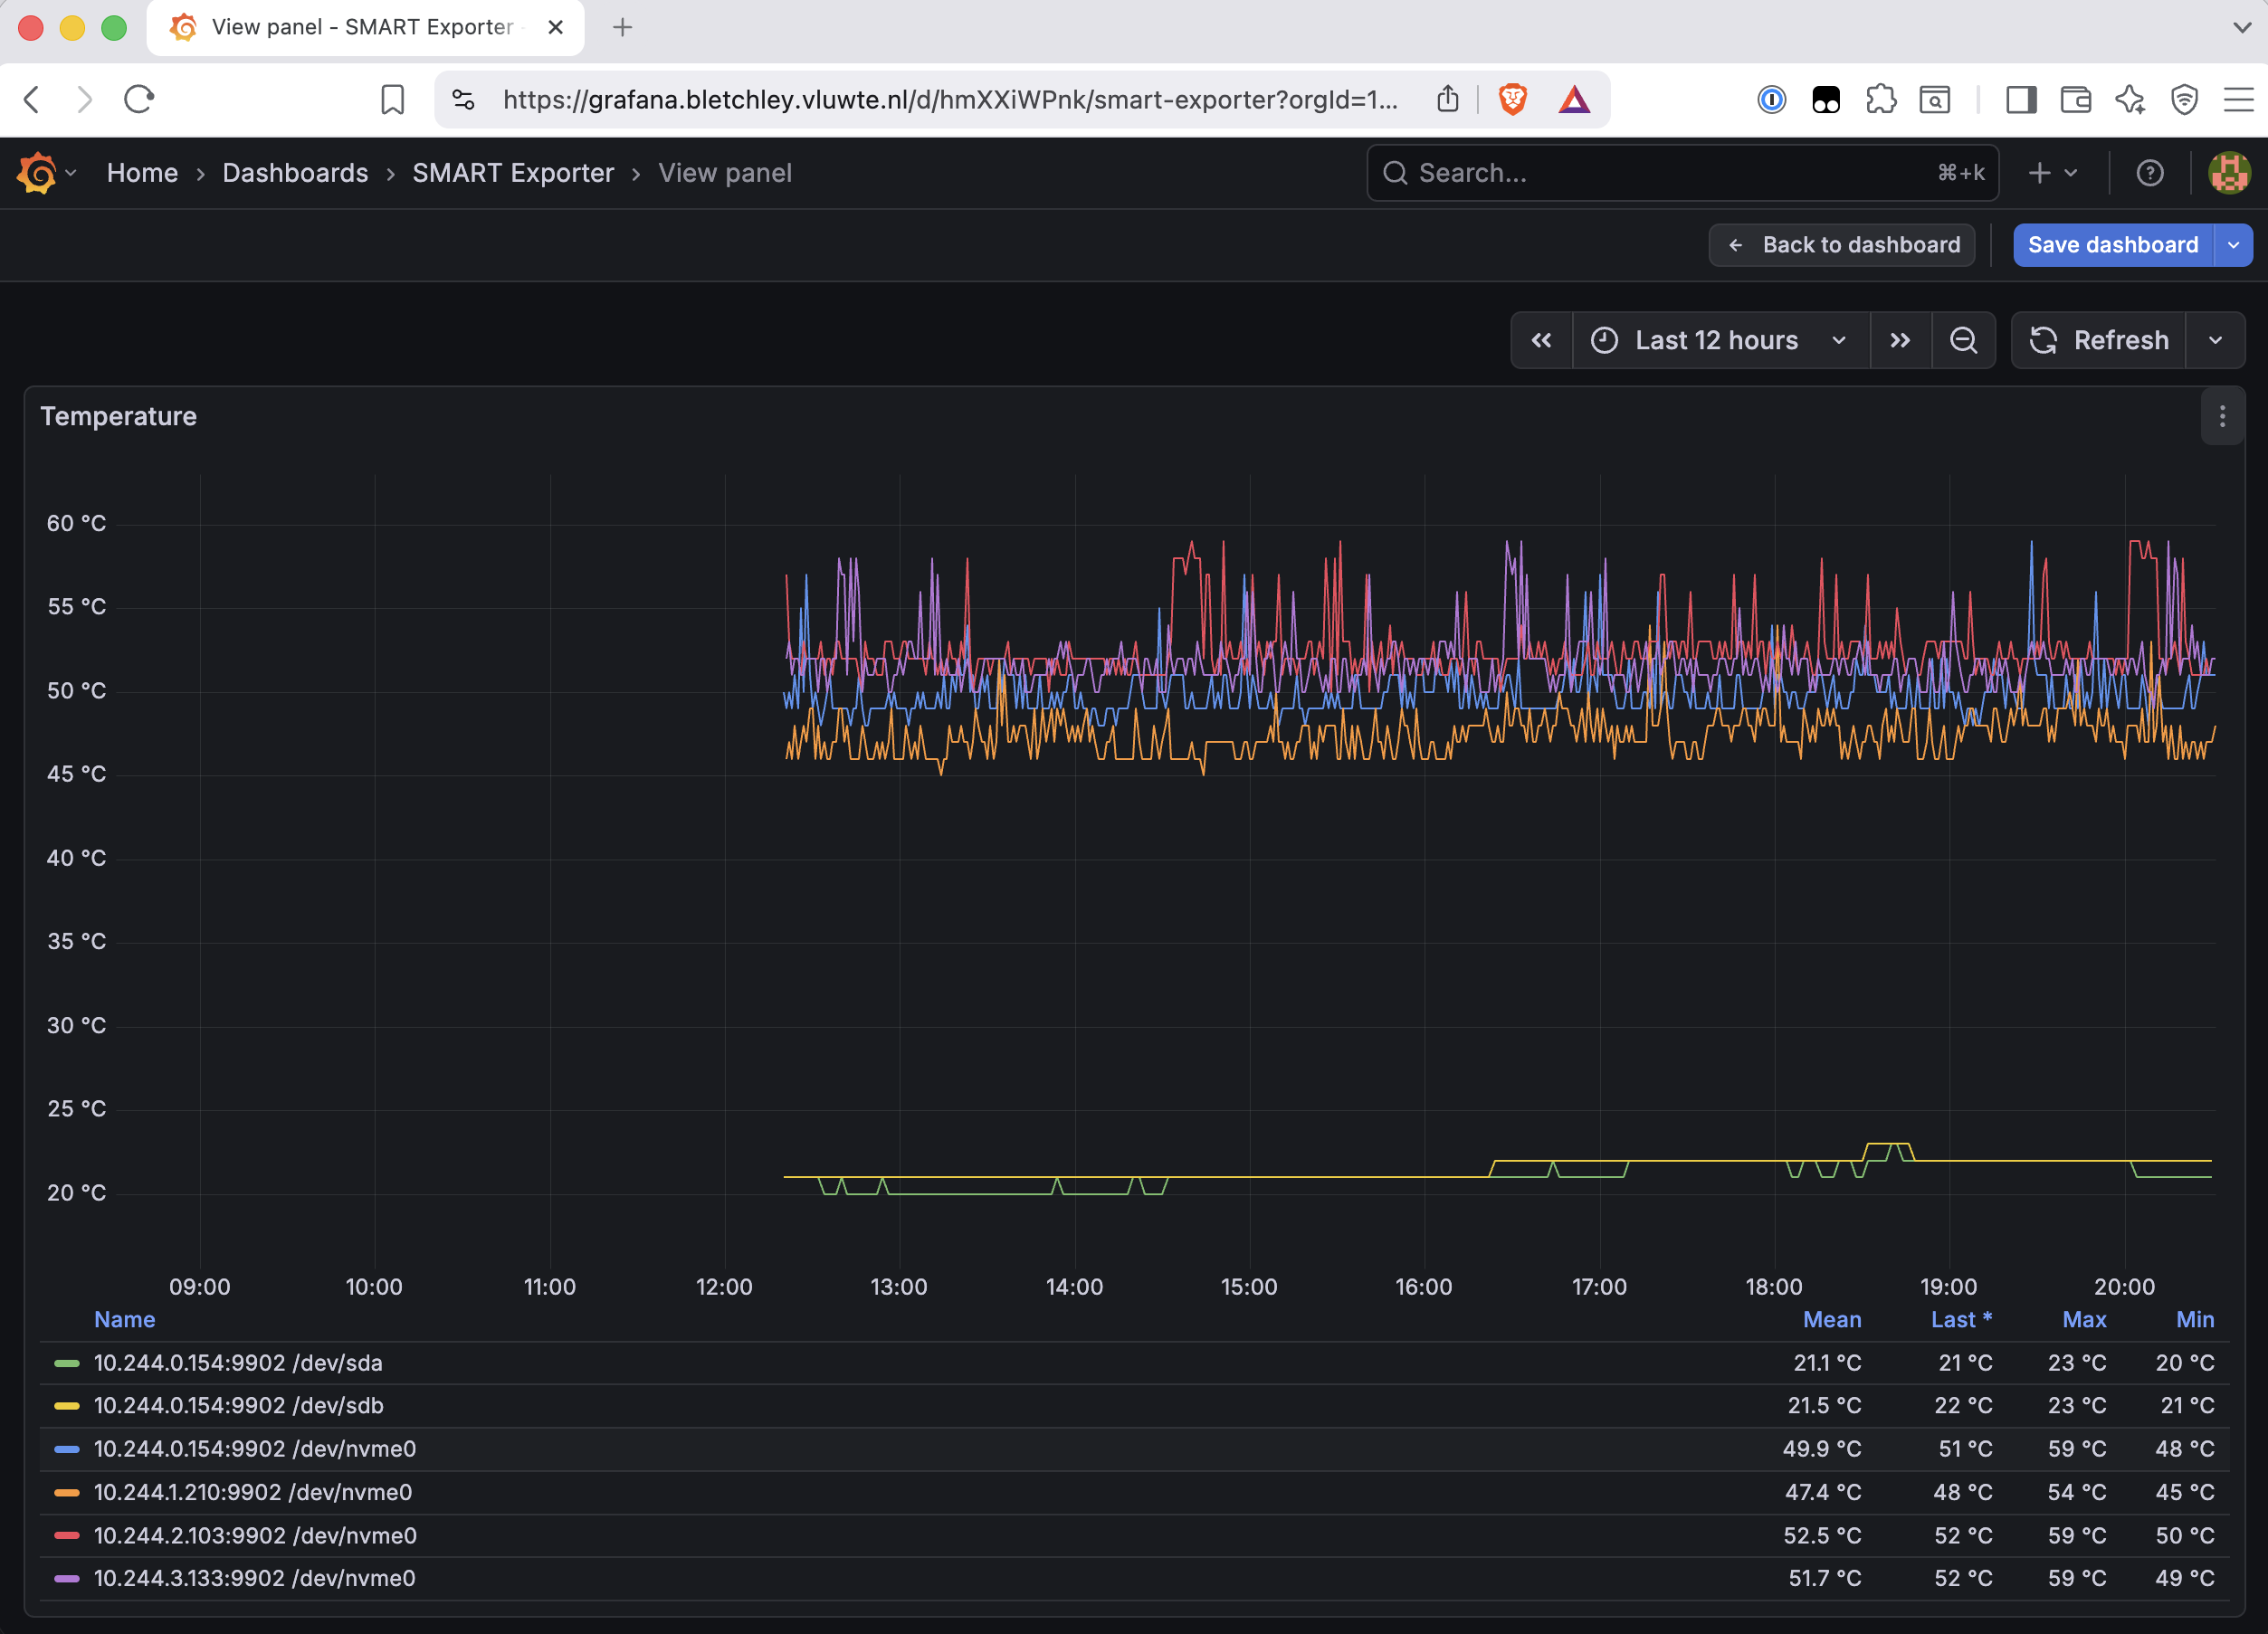2268x1634 pixels.
Task: Sort legend by Min column
Action: pos(2195,1319)
